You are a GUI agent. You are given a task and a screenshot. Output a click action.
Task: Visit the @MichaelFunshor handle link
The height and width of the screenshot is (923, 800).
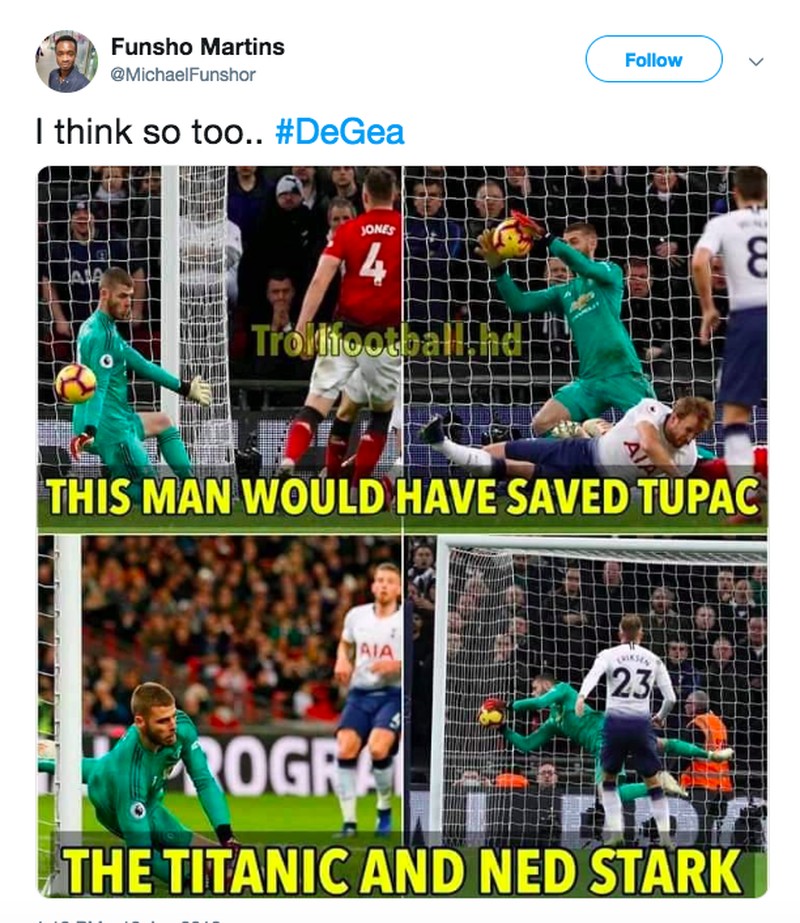182,75
